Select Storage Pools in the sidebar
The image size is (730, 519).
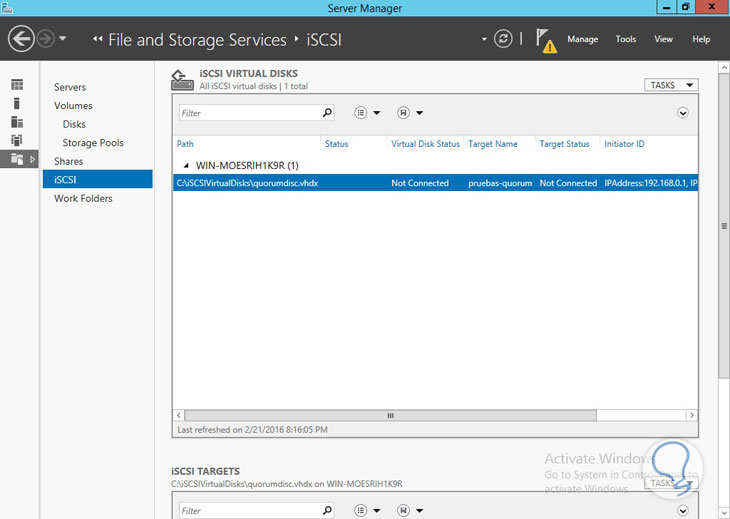coord(93,143)
